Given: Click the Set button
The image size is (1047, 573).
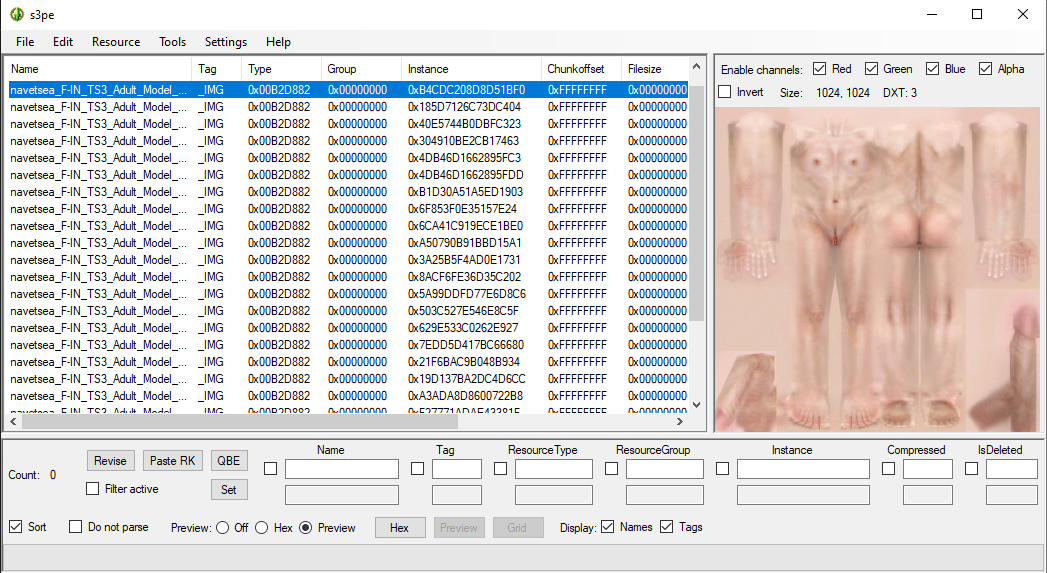Looking at the screenshot, I should [x=229, y=490].
